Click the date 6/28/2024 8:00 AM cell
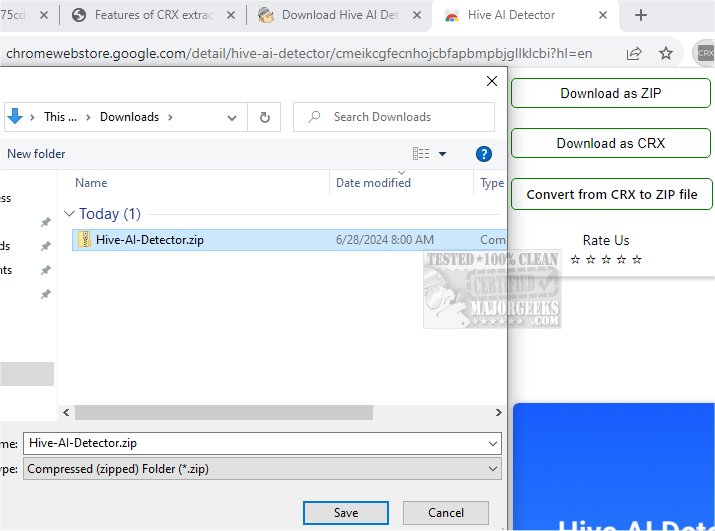 pyautogui.click(x=384, y=239)
